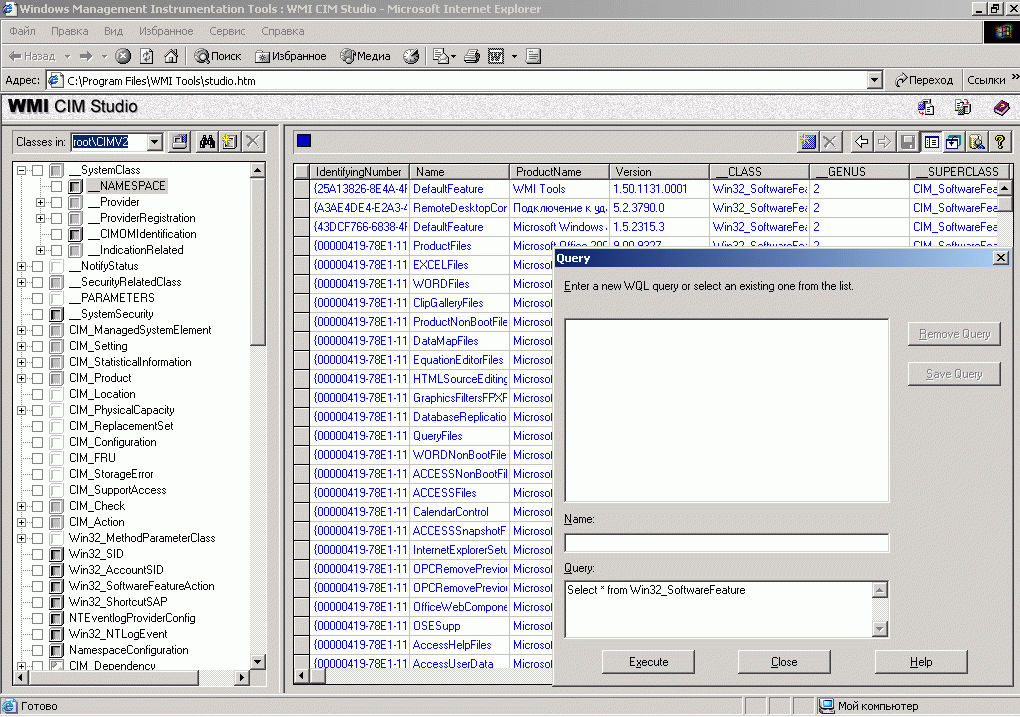Click the IE Home icon
This screenshot has height=717, width=1020.
171,57
